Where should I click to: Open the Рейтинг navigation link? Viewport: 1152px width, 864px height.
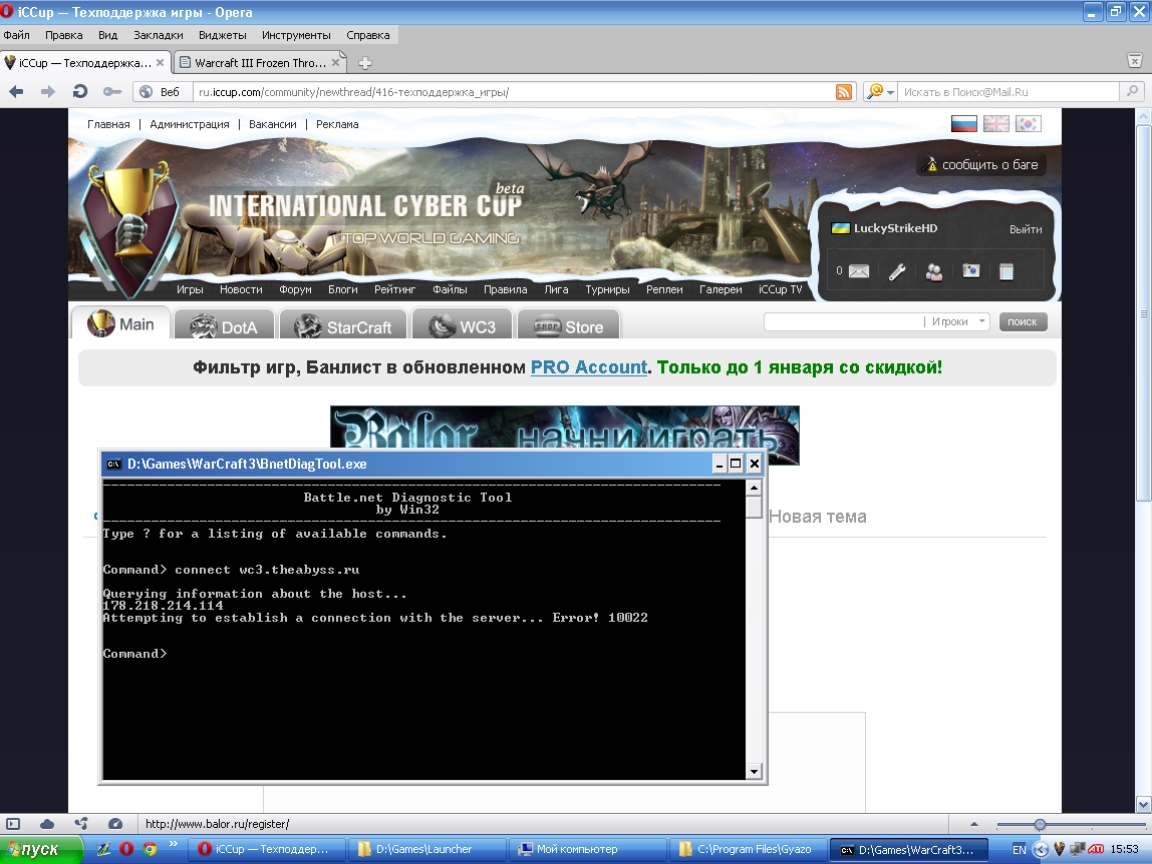(x=395, y=289)
